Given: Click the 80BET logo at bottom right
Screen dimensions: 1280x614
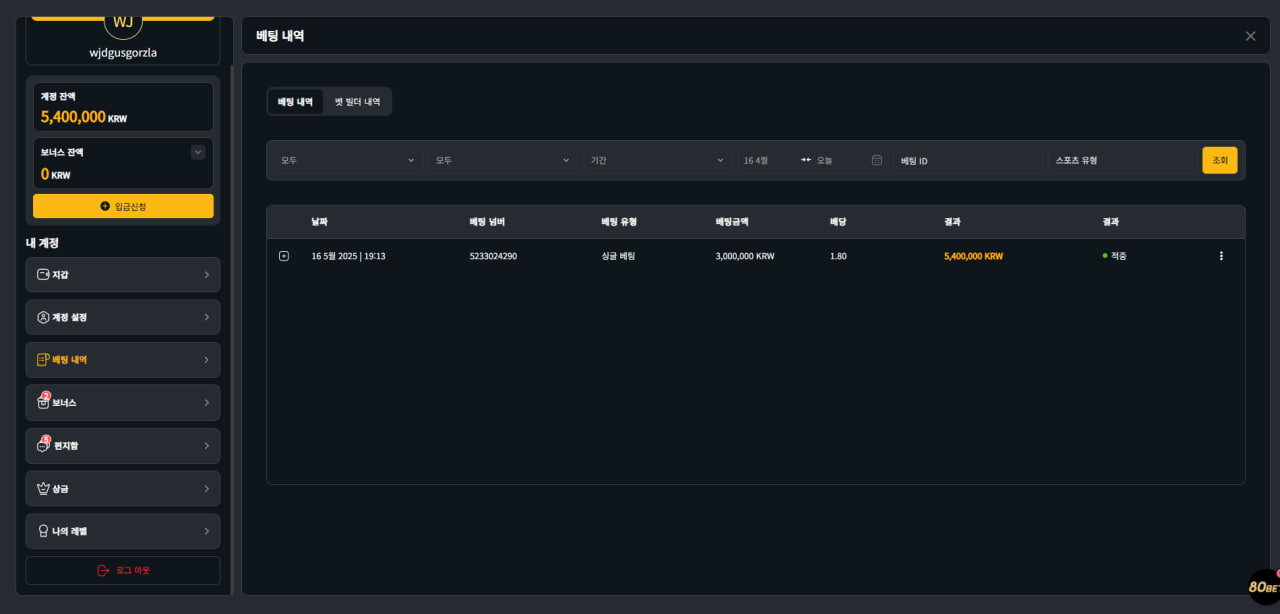Looking at the screenshot, I should [1262, 587].
